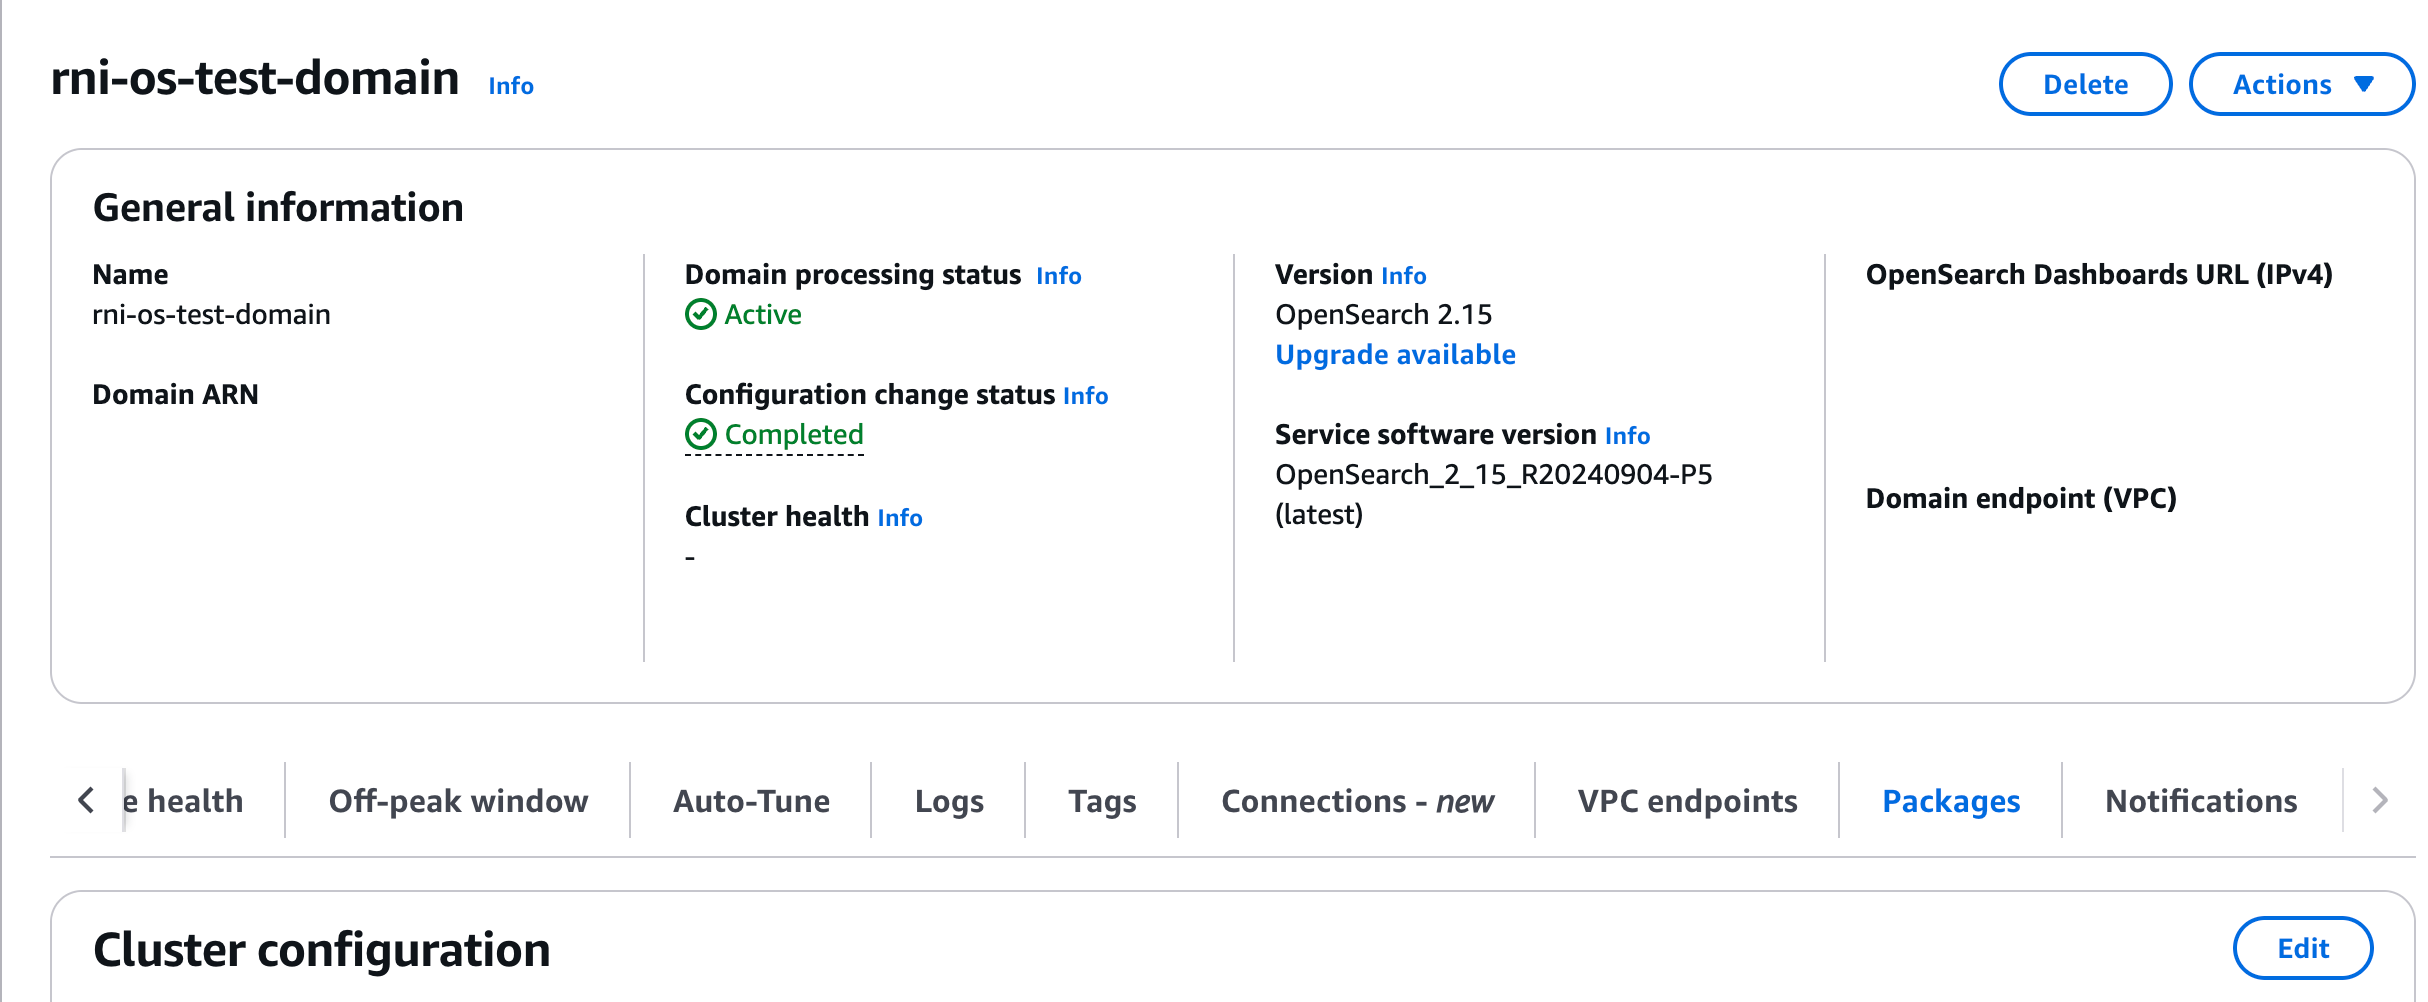The height and width of the screenshot is (1002, 2428).
Task: Open Info for Domain processing status
Action: tap(1058, 275)
